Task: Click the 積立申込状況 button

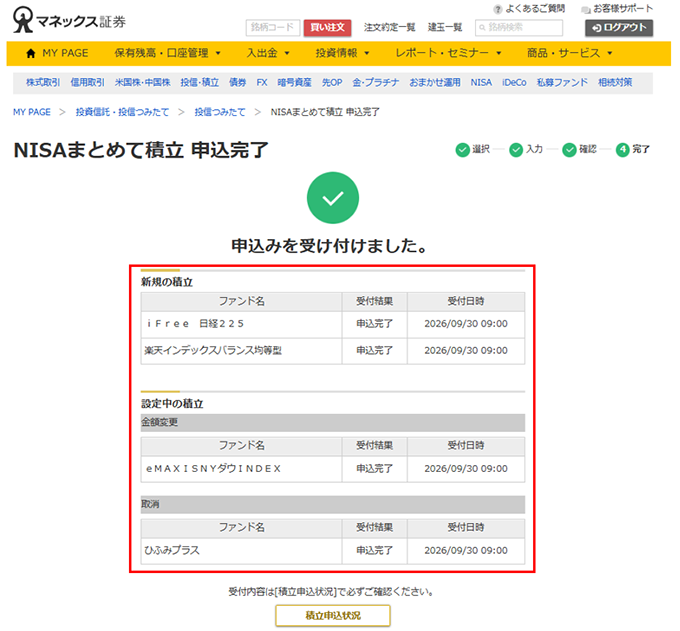Action: point(333,616)
